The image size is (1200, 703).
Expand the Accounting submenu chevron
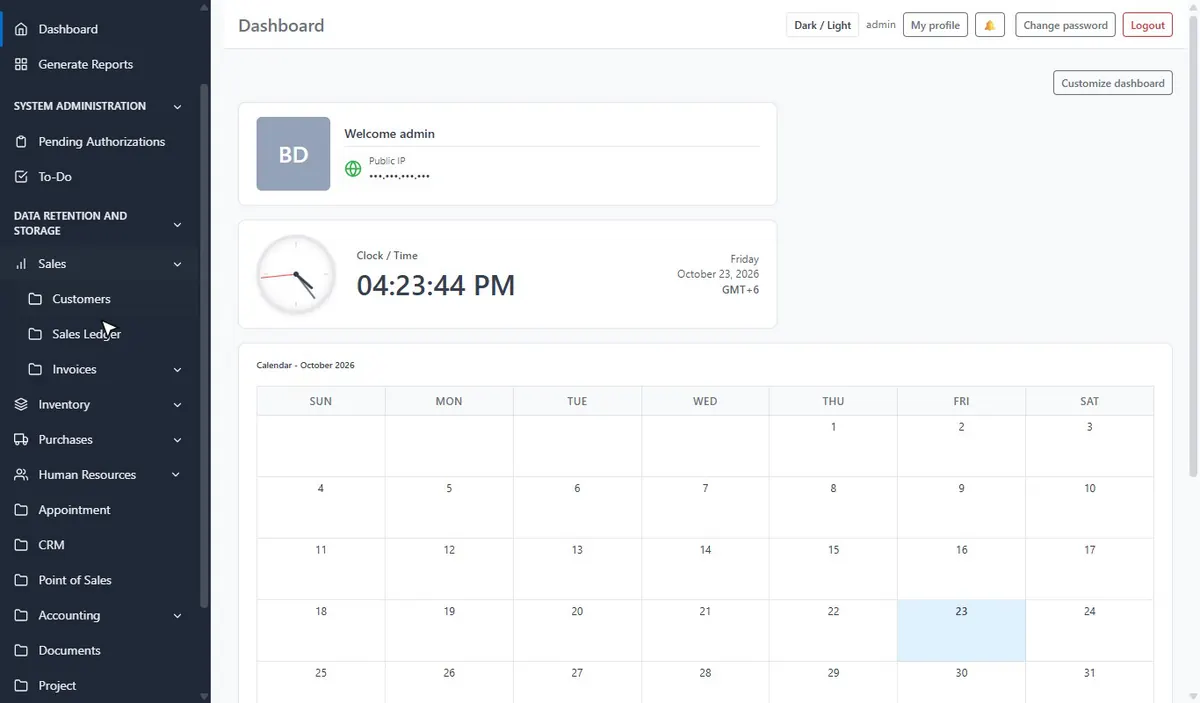click(x=177, y=616)
